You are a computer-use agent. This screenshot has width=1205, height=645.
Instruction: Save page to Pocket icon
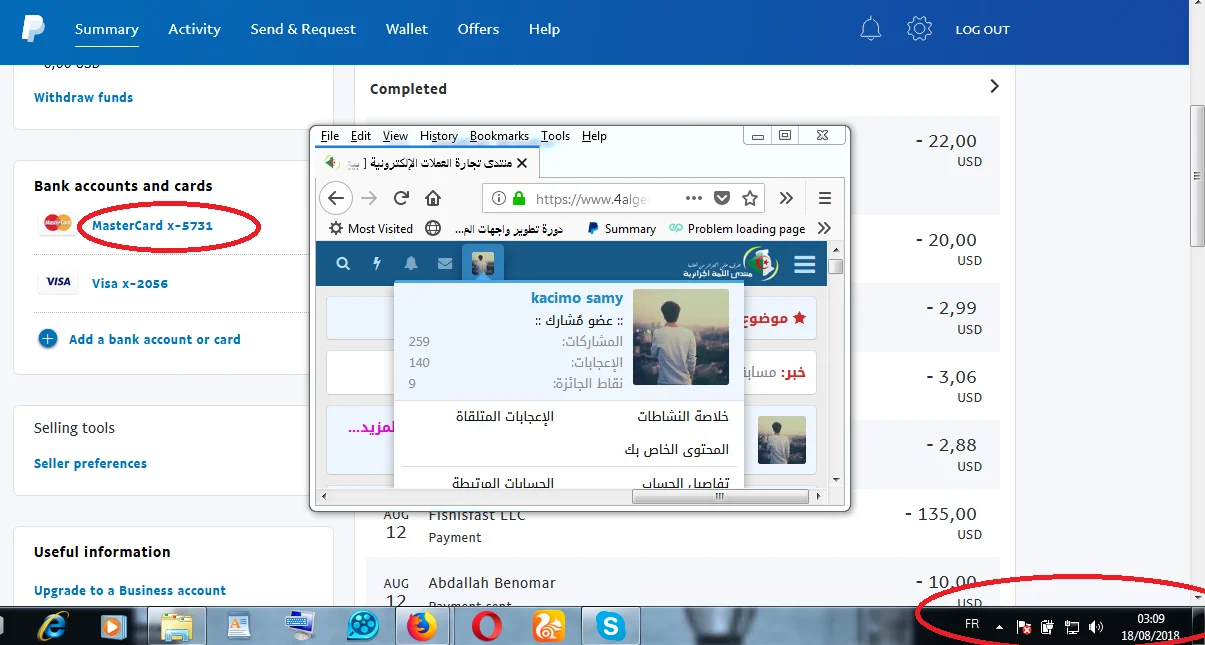(x=721, y=198)
